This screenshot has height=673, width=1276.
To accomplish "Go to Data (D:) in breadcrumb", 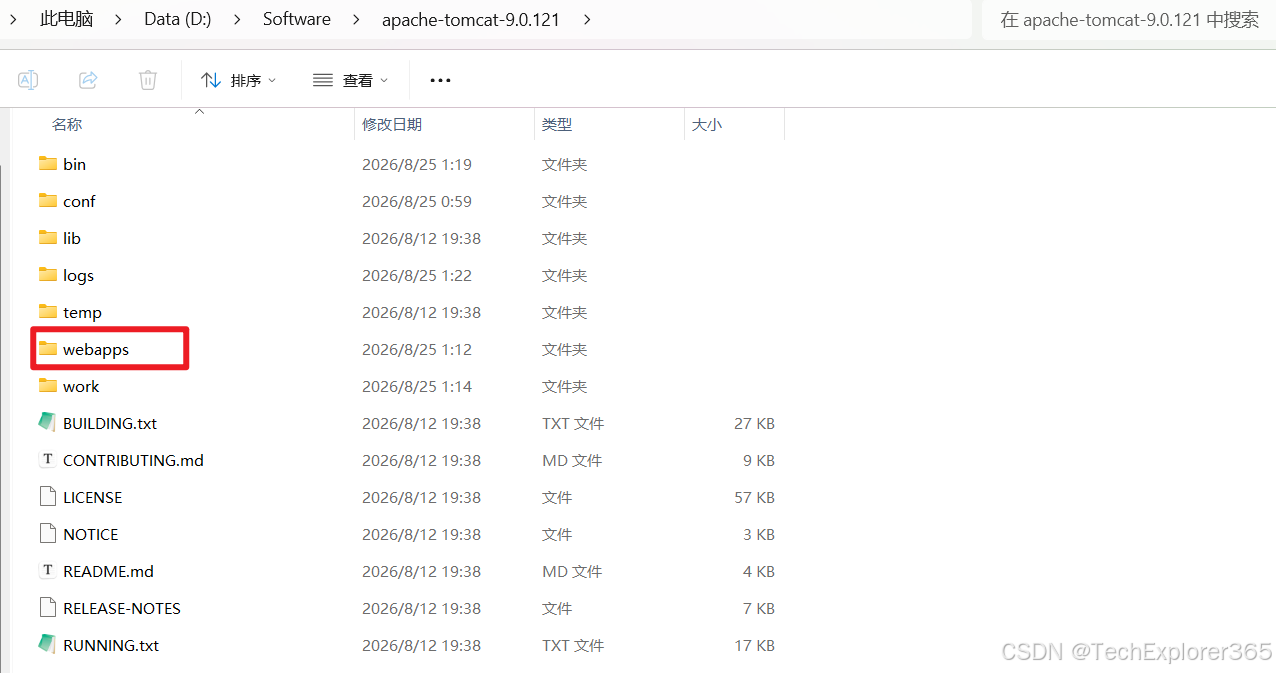I will coord(178,19).
